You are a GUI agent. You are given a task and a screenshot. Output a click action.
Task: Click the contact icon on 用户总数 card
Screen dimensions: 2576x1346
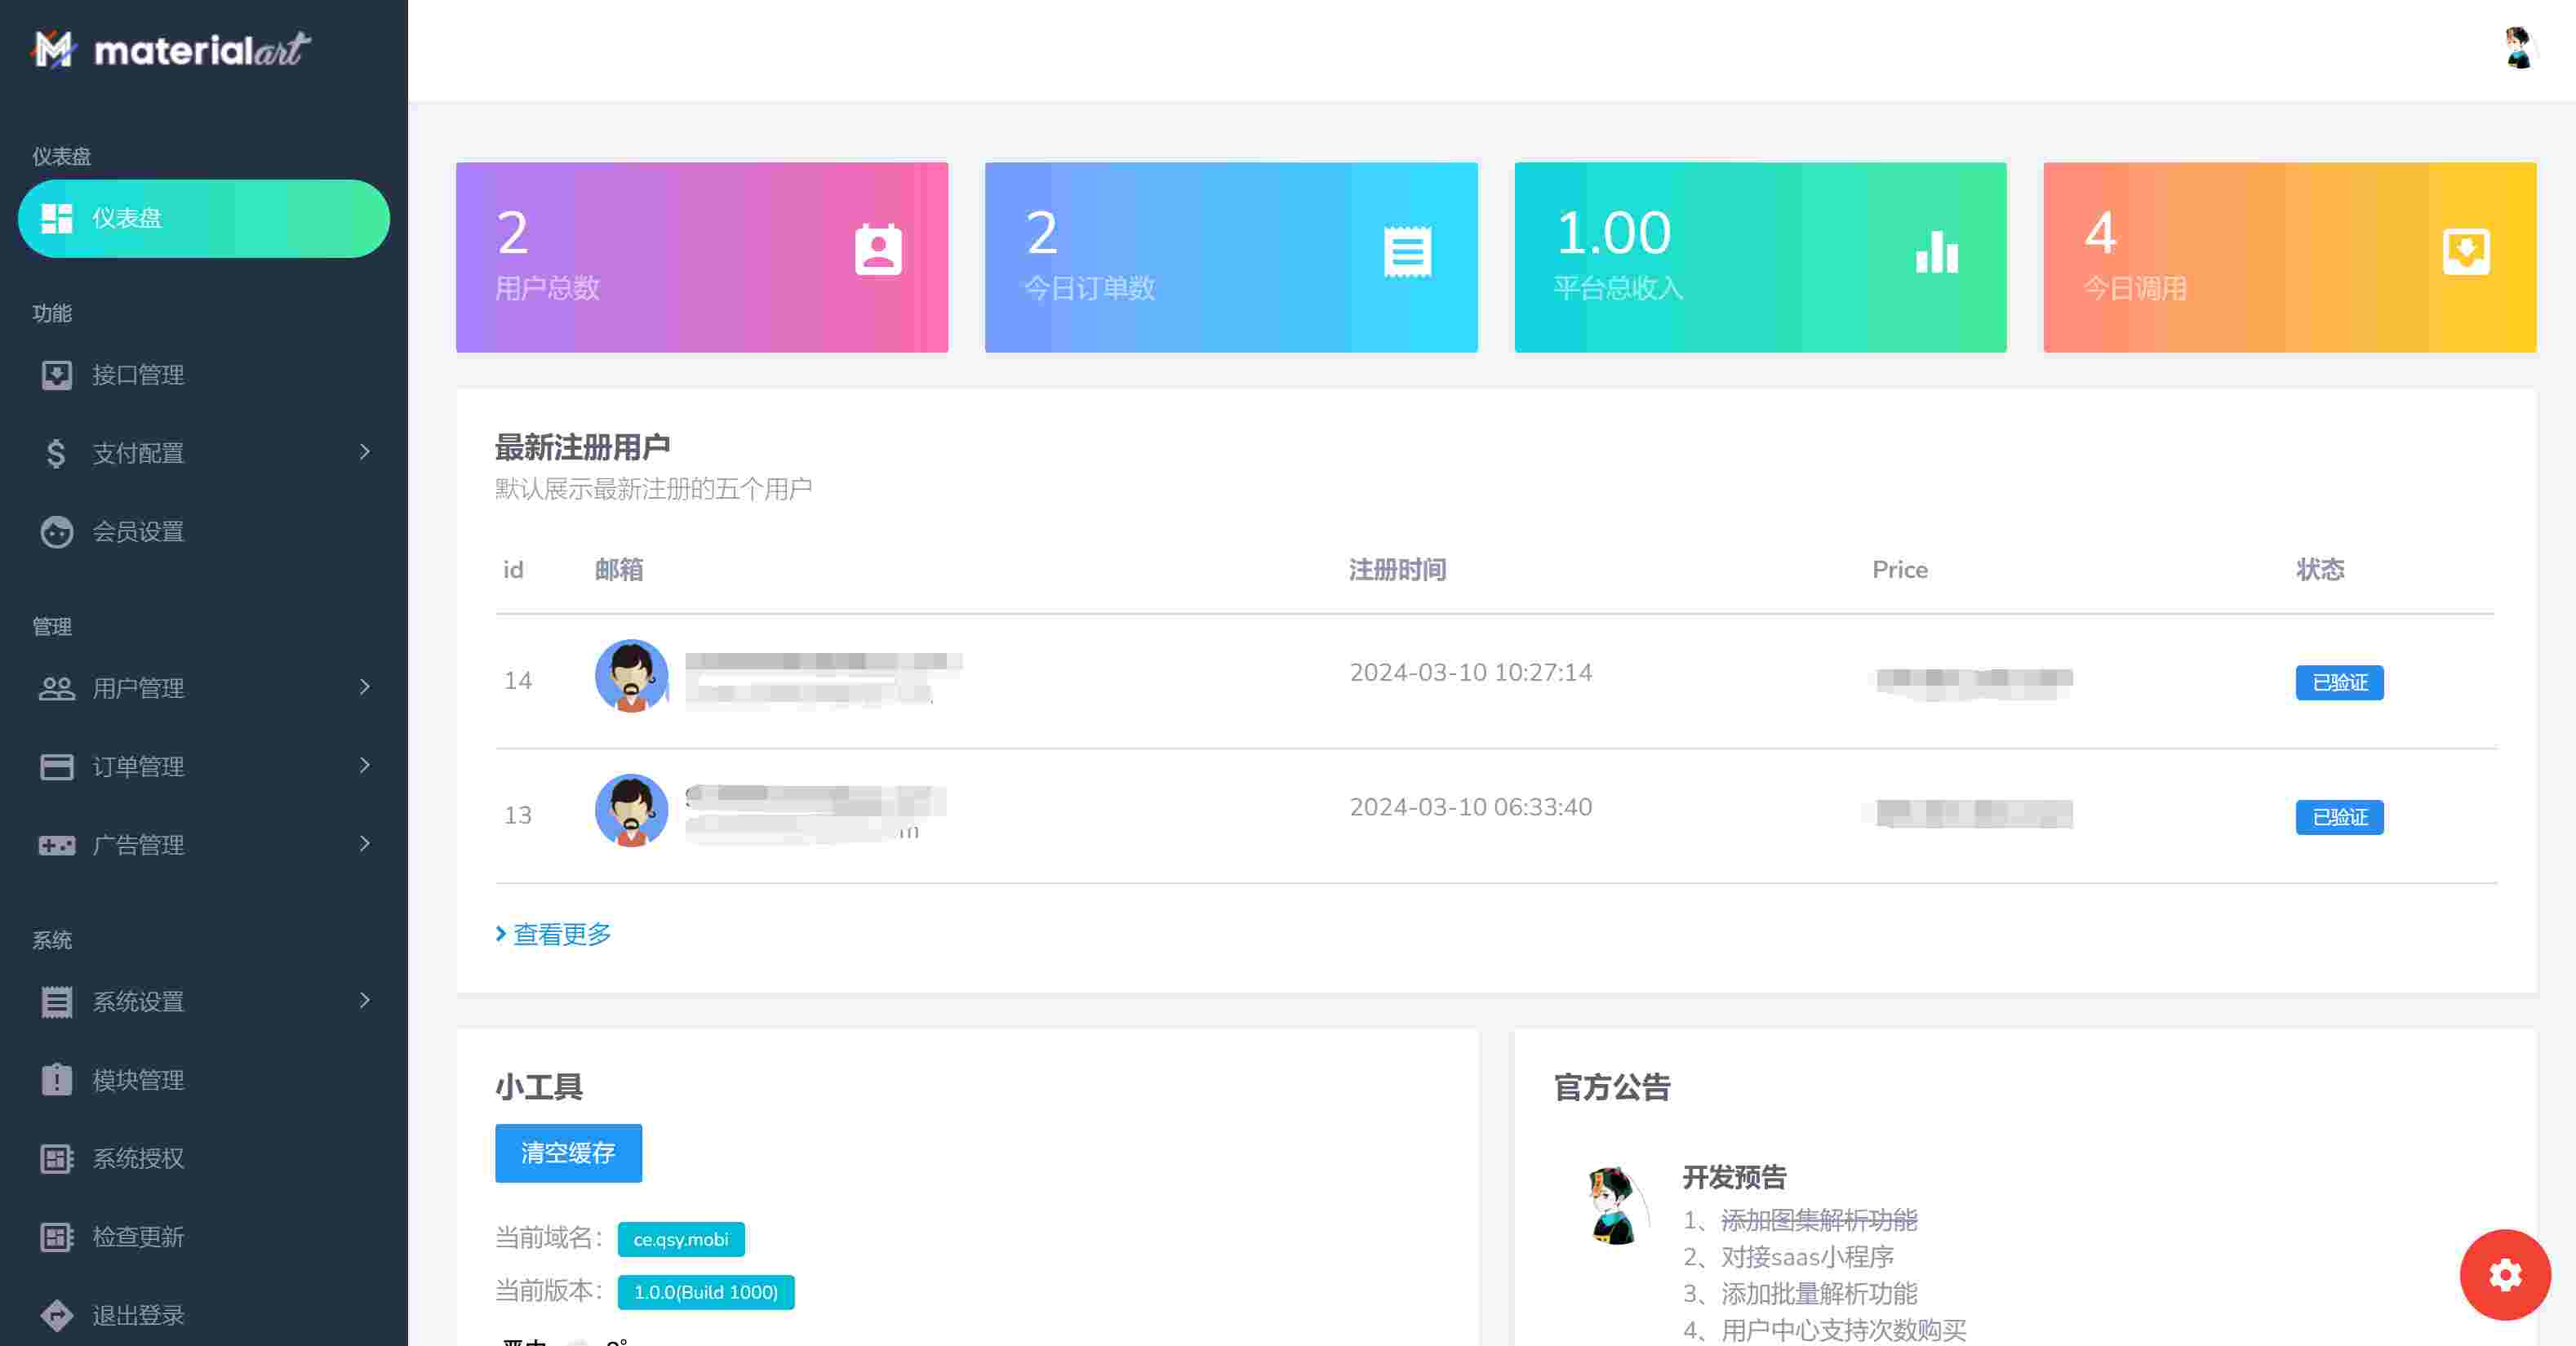(x=877, y=250)
